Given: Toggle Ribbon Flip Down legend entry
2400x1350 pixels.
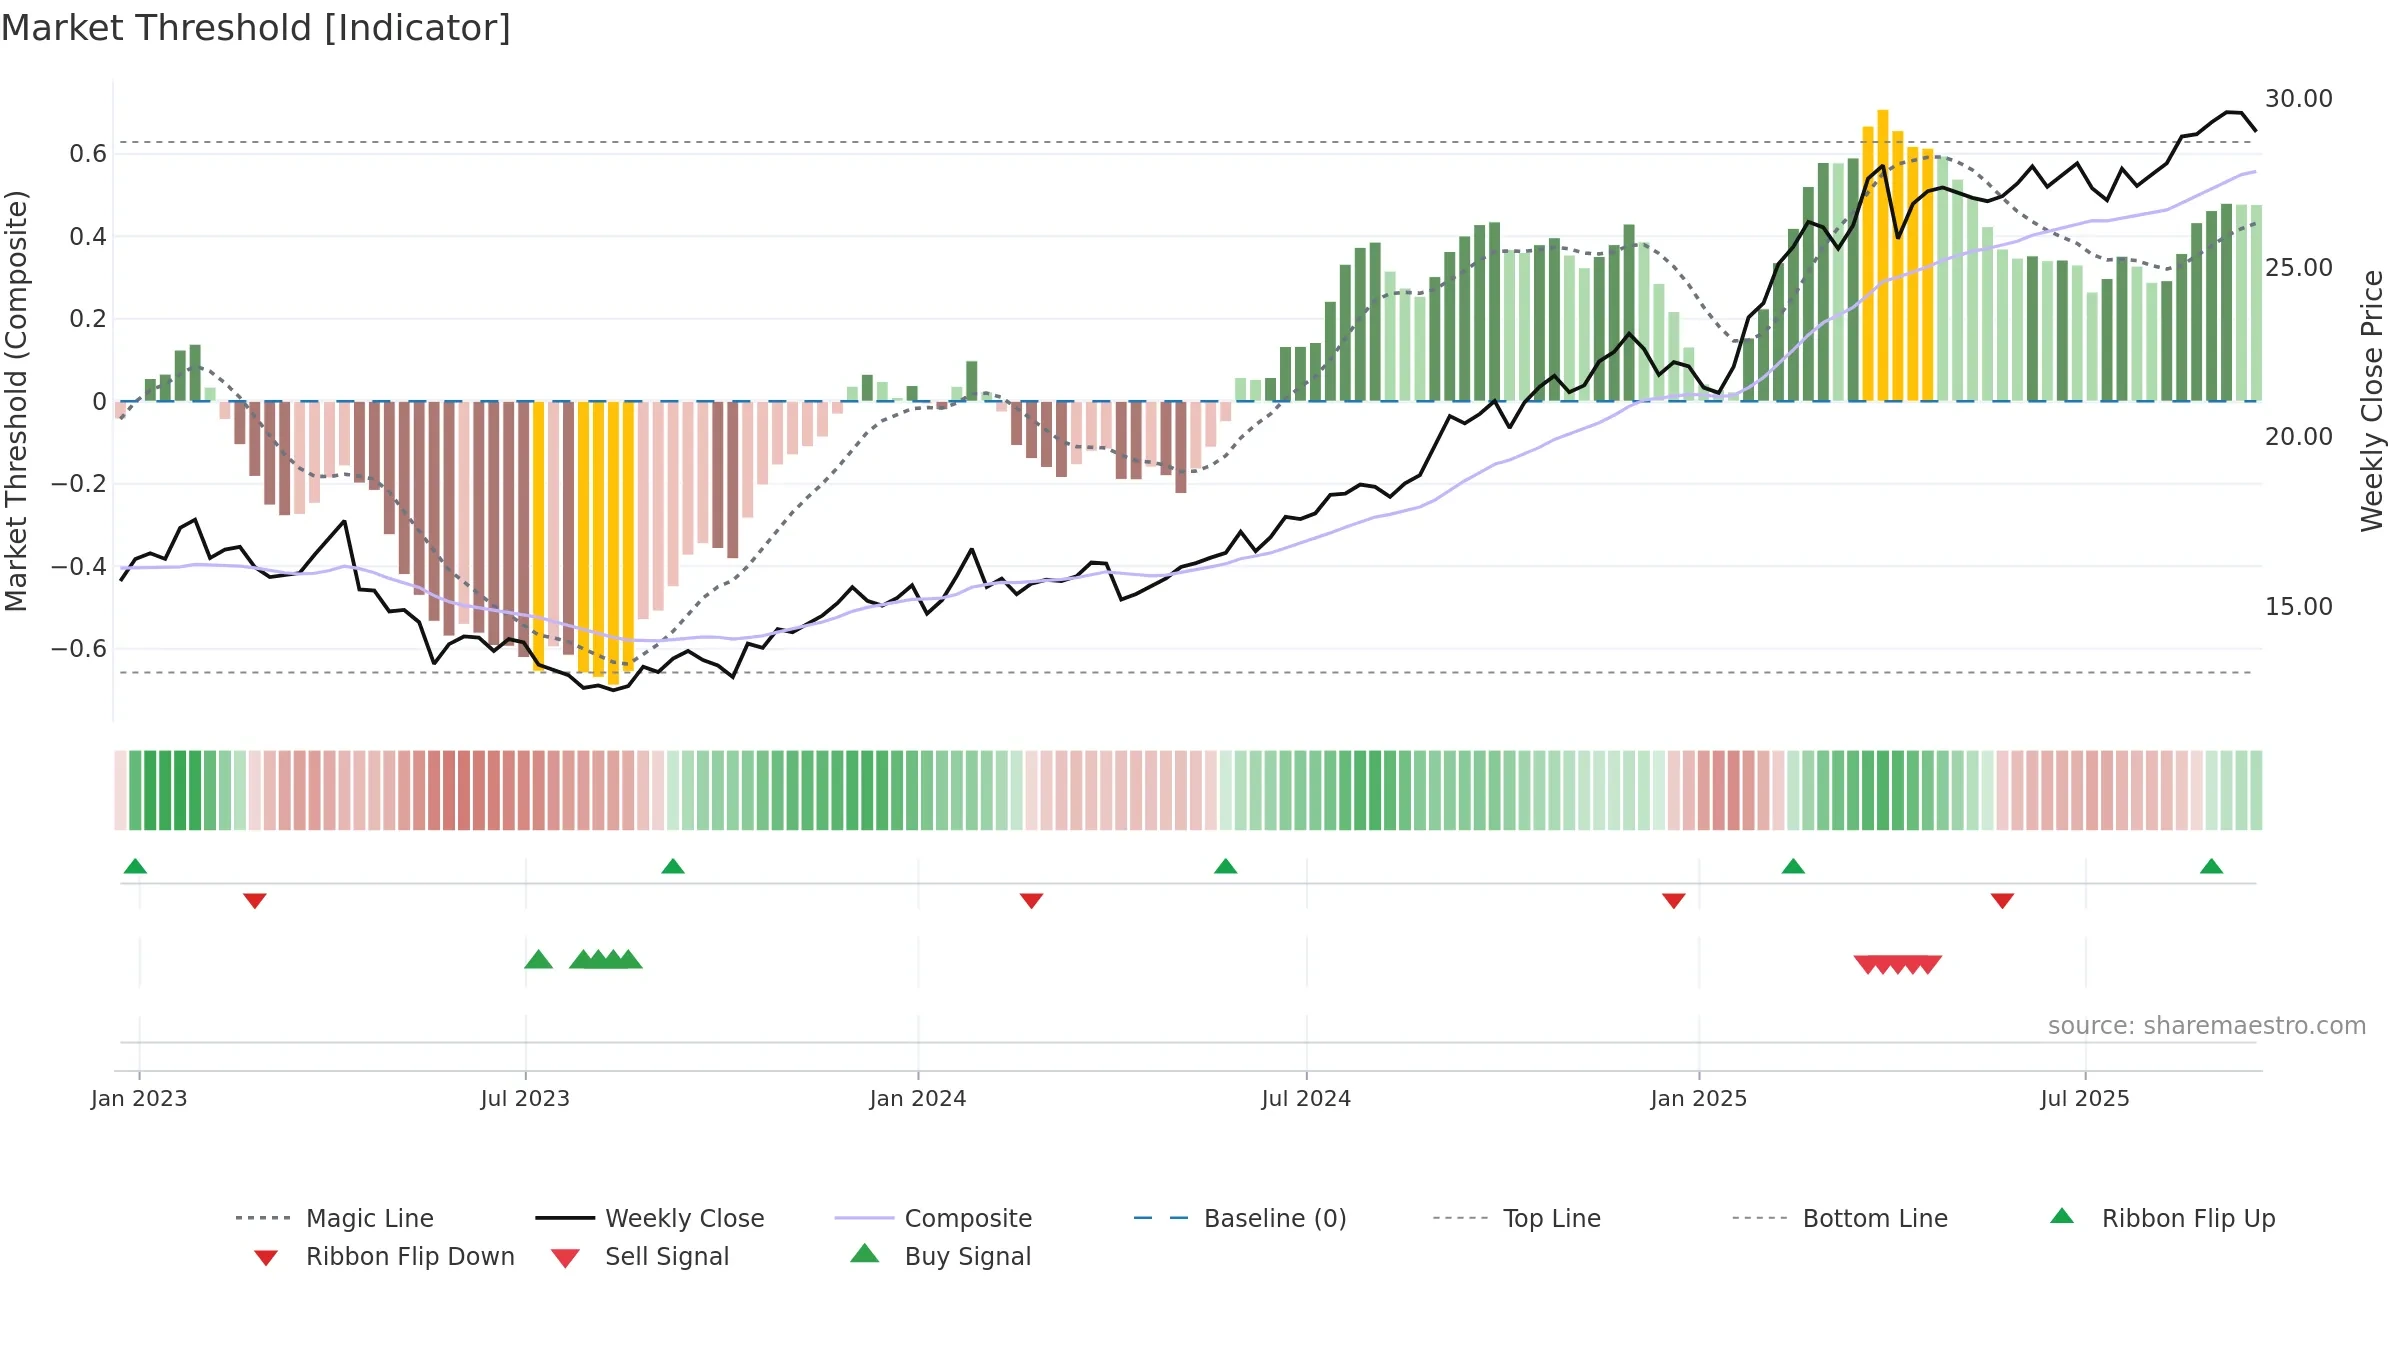Looking at the screenshot, I should (383, 1256).
